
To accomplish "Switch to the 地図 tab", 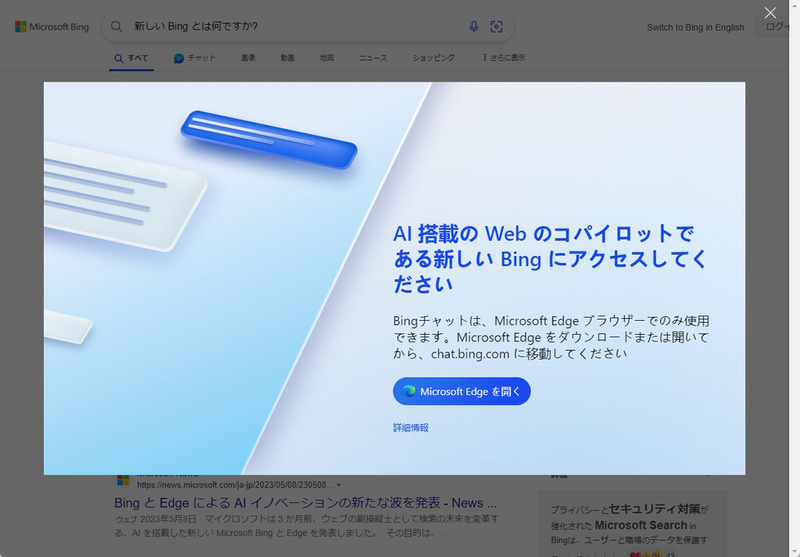I will click(327, 58).
